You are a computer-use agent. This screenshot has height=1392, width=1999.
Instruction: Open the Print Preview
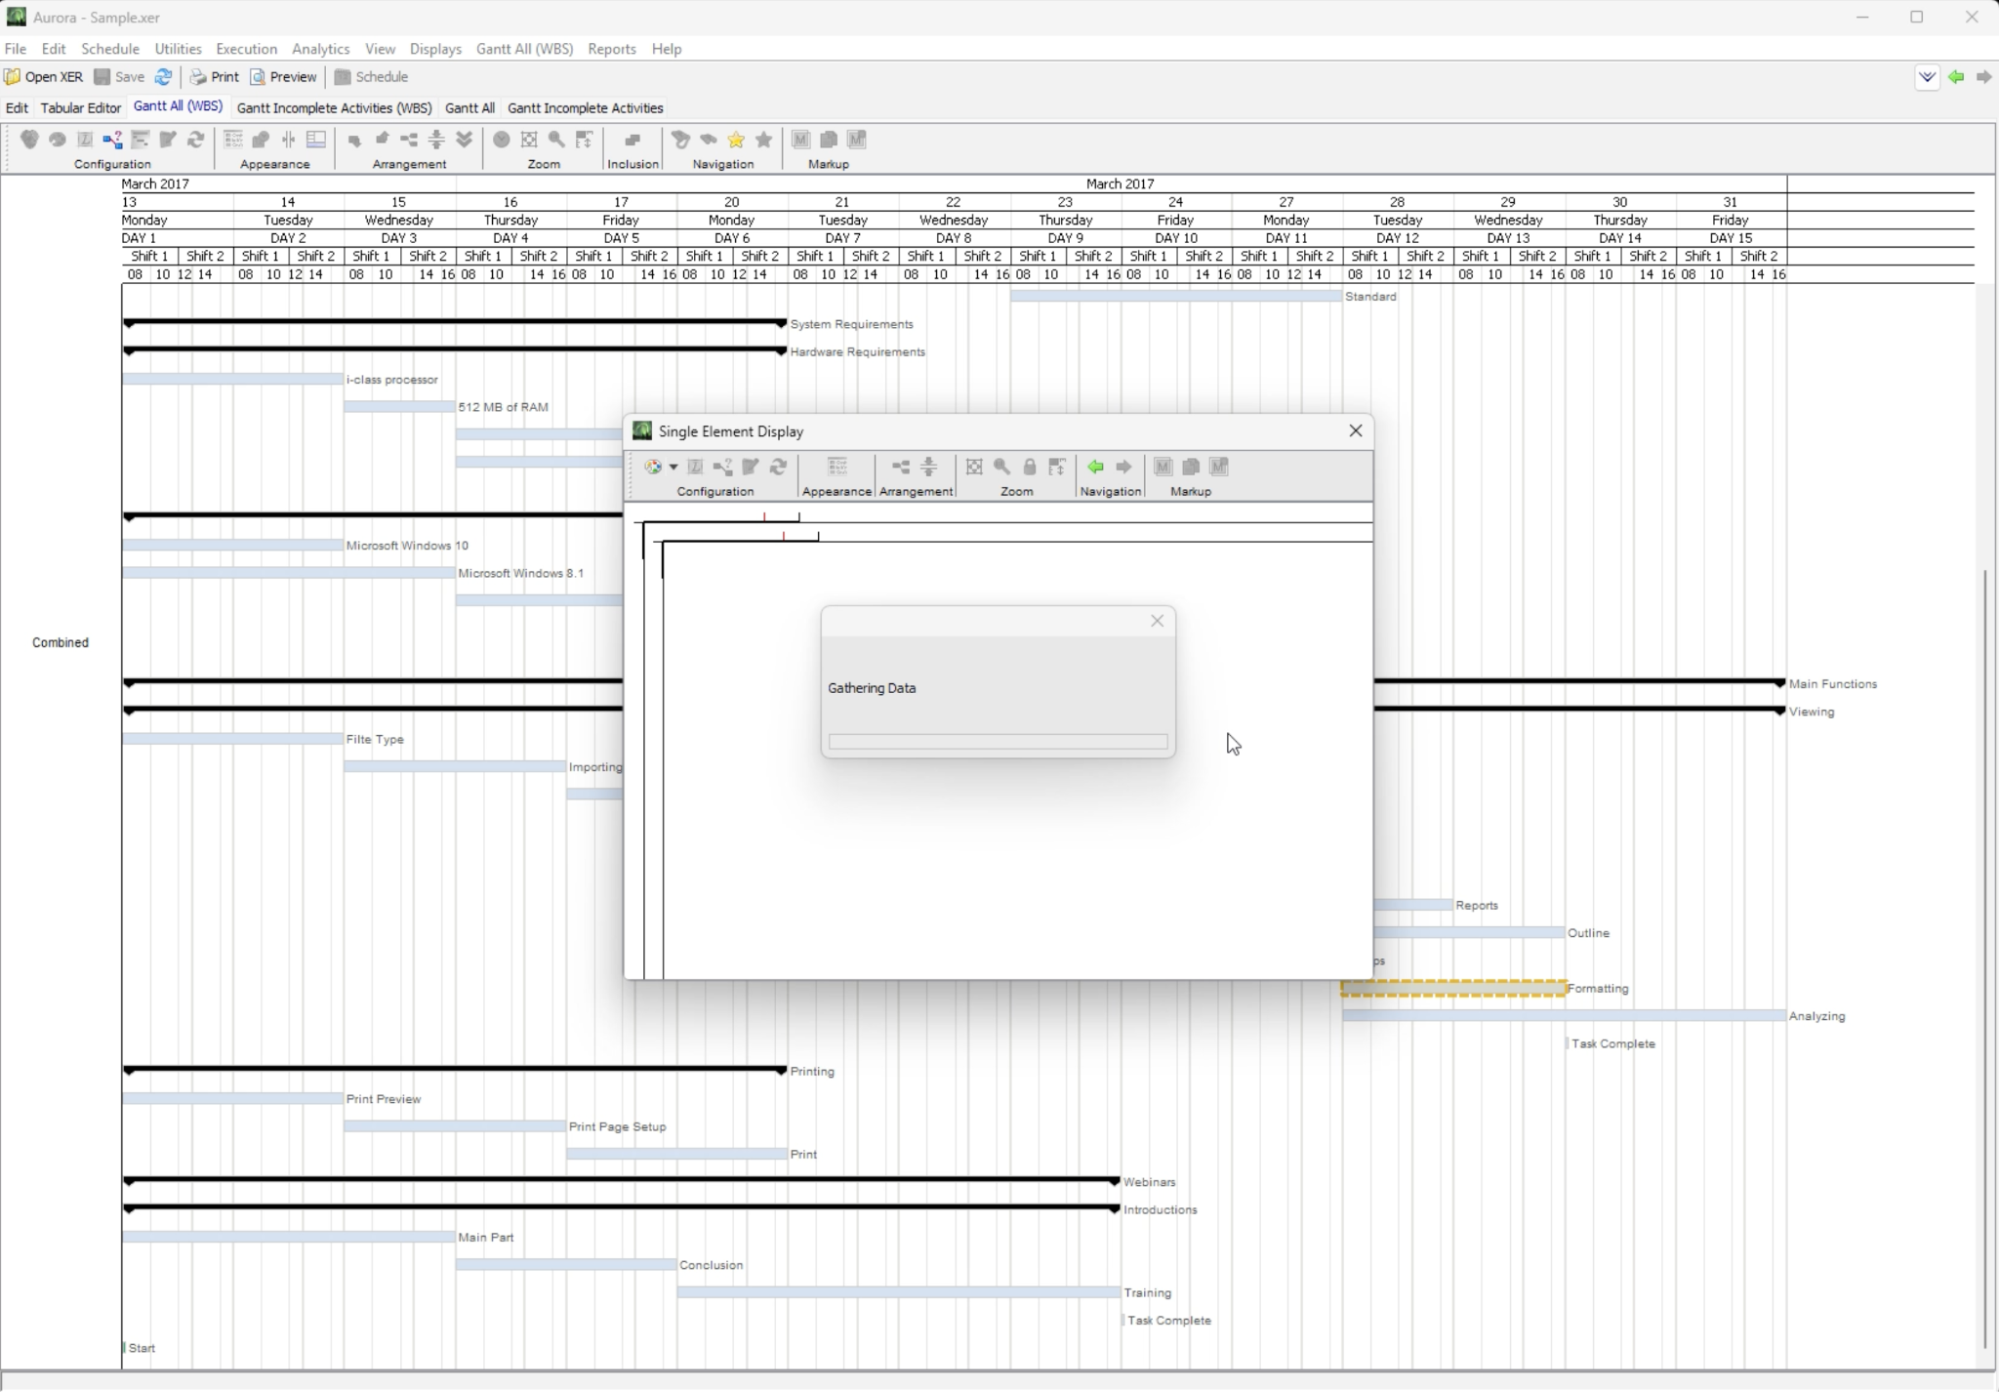point(284,77)
